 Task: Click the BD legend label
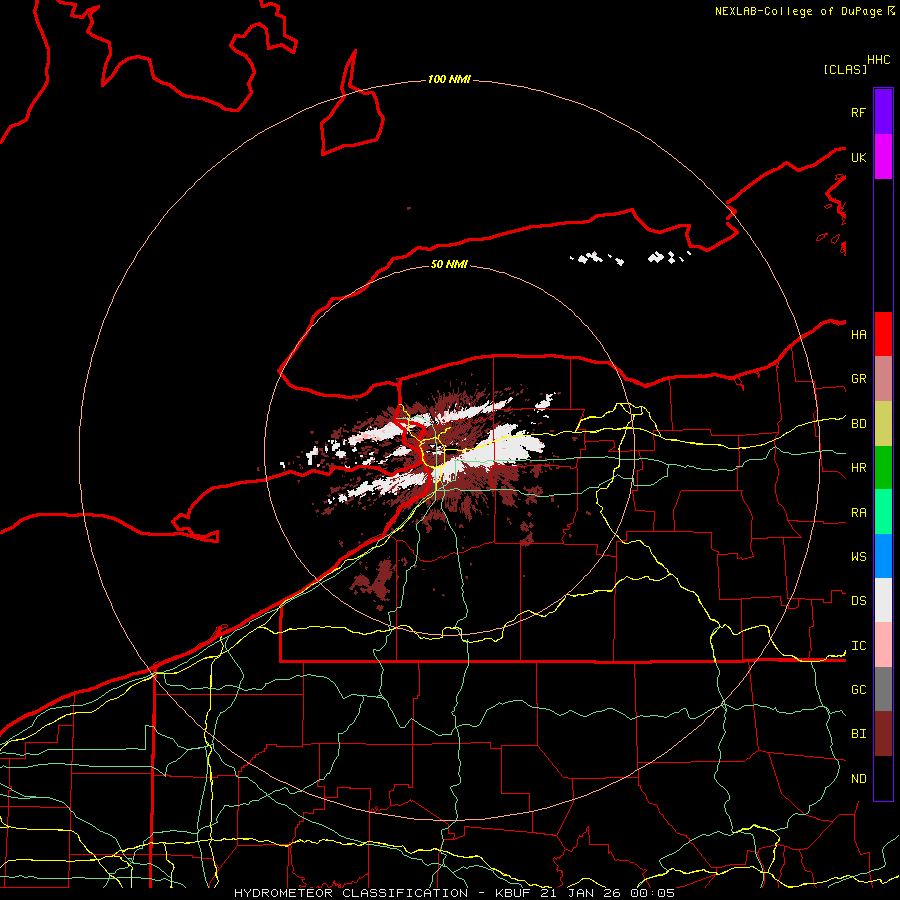click(x=858, y=424)
